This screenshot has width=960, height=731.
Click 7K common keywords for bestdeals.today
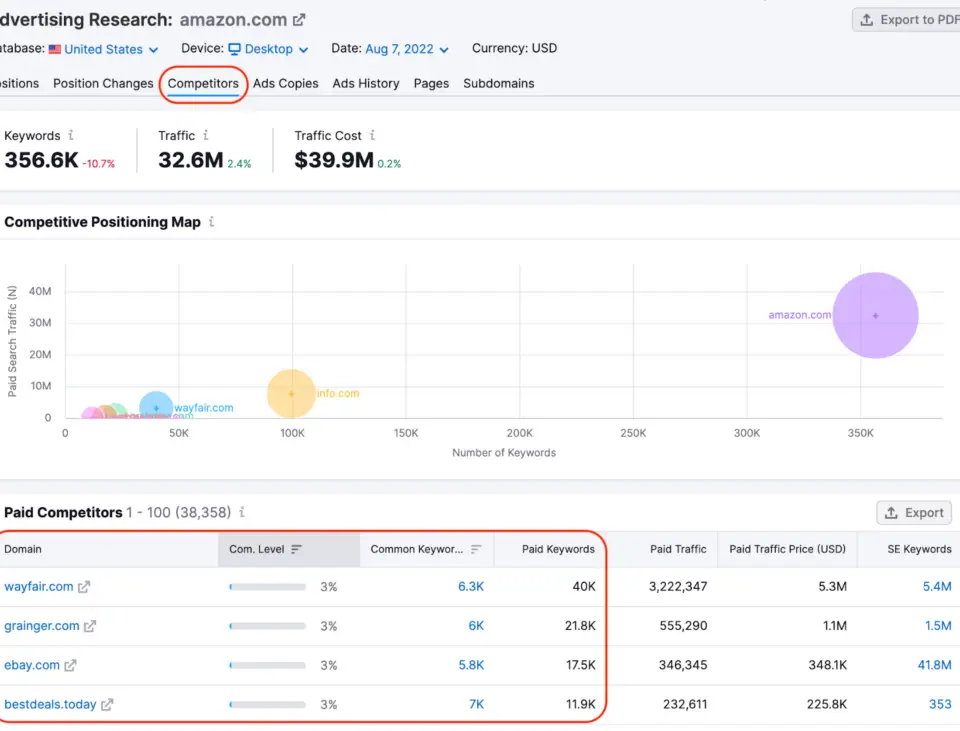(476, 704)
